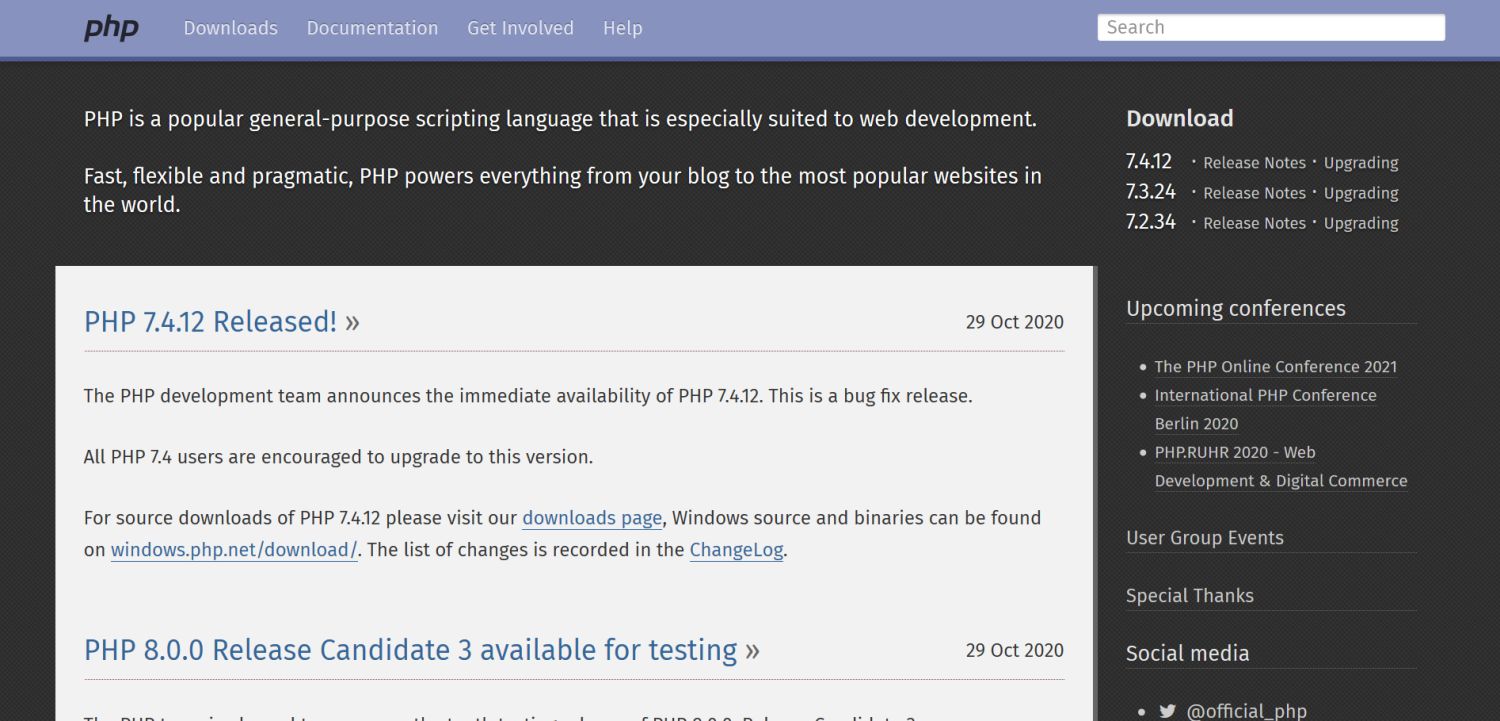The height and width of the screenshot is (721, 1500).
Task: Open Release Notes for PHP 7.2.34
Action: pos(1255,222)
